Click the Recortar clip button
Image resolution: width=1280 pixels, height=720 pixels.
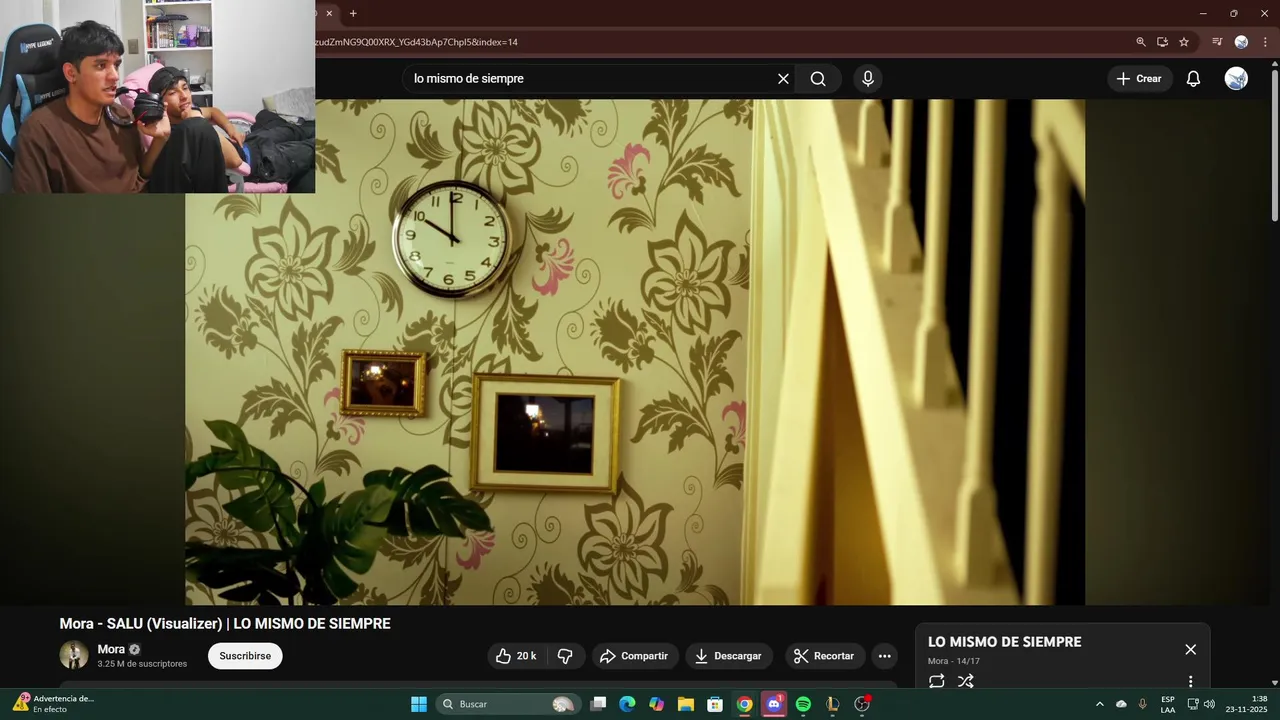[x=825, y=656]
